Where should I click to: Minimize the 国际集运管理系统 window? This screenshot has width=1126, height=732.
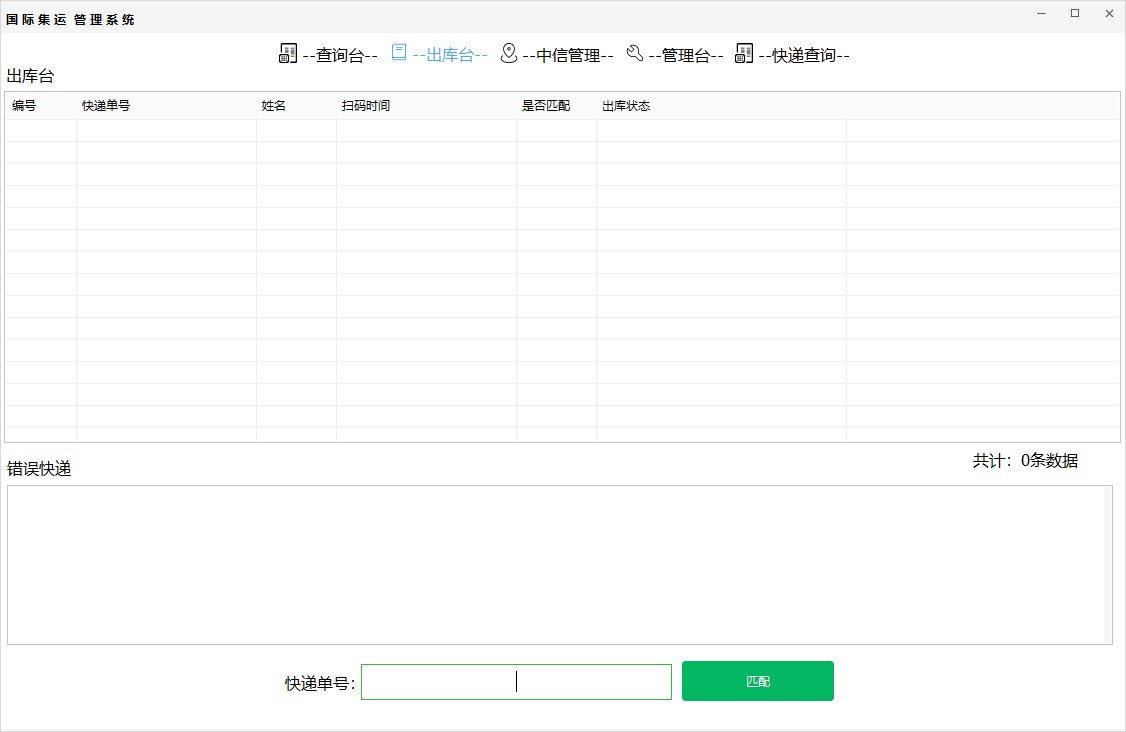(1041, 14)
